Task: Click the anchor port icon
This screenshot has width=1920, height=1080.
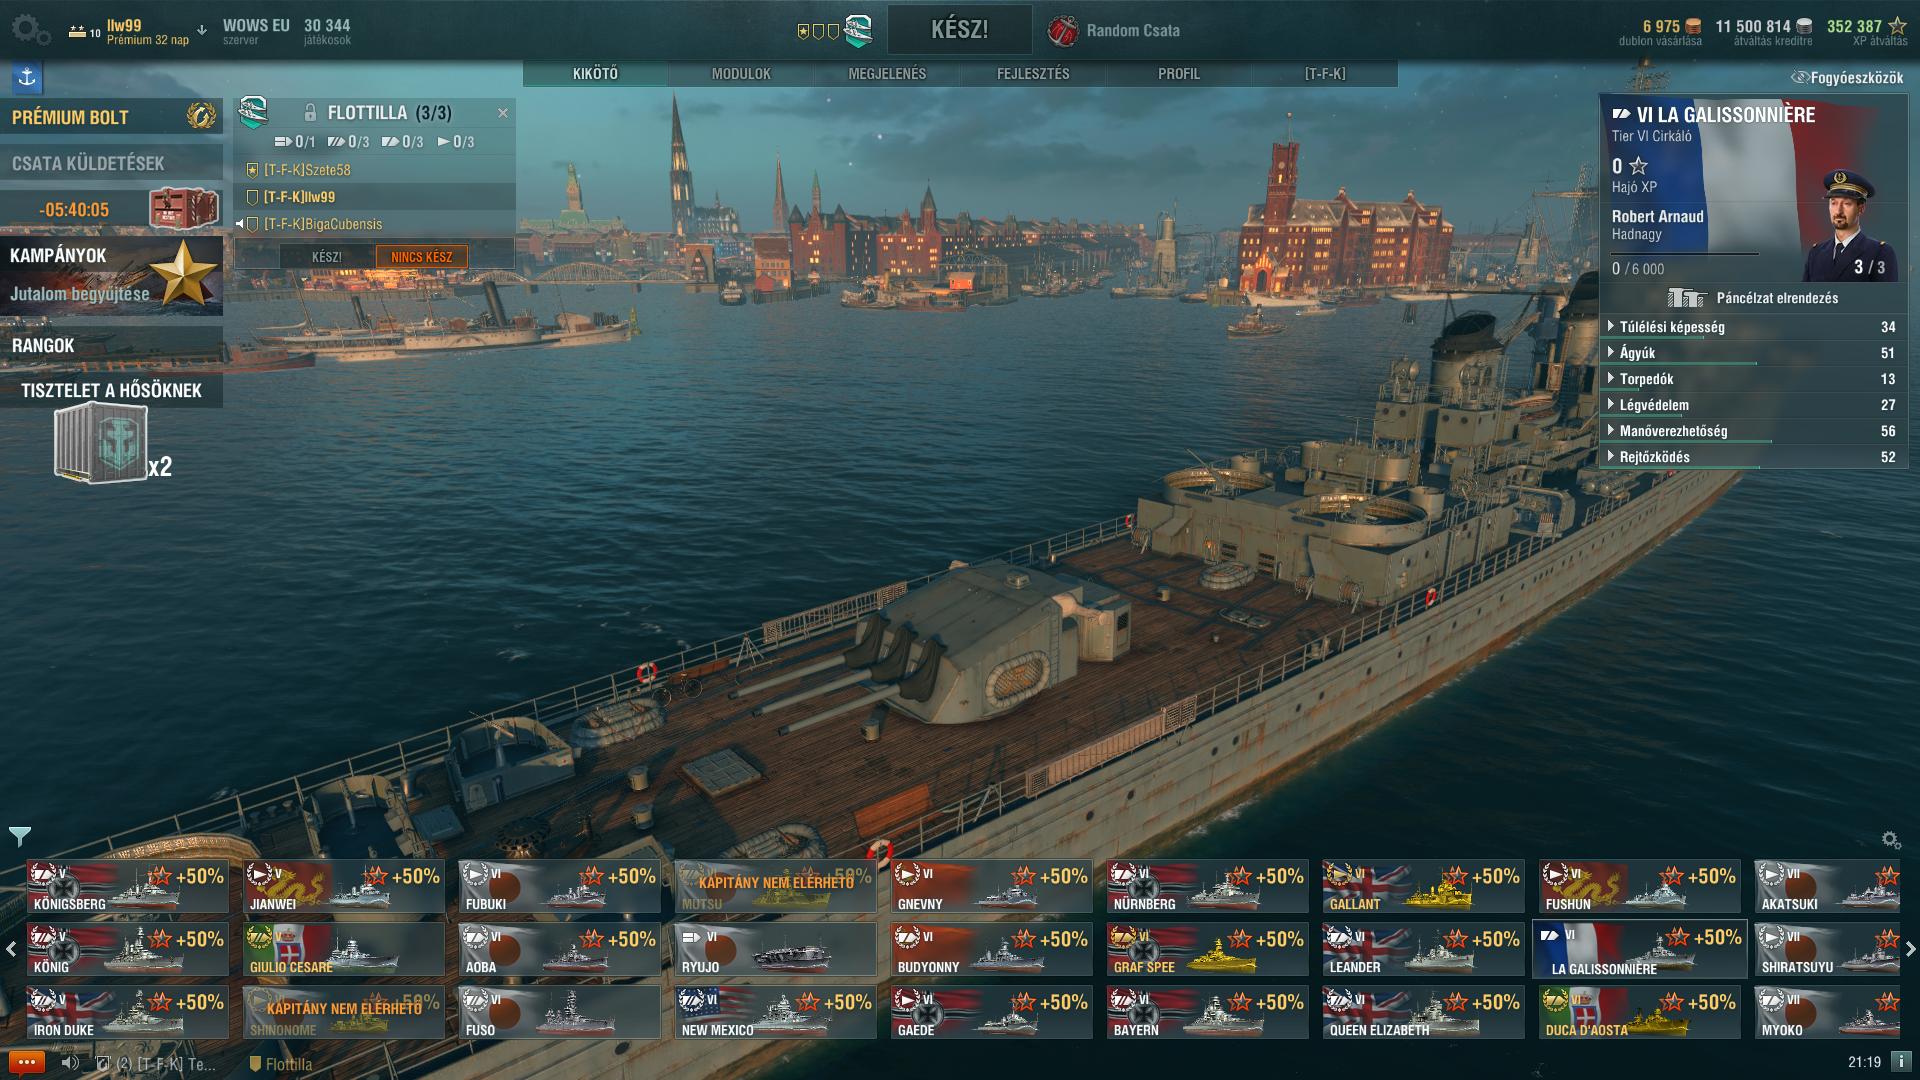Action: point(27,77)
